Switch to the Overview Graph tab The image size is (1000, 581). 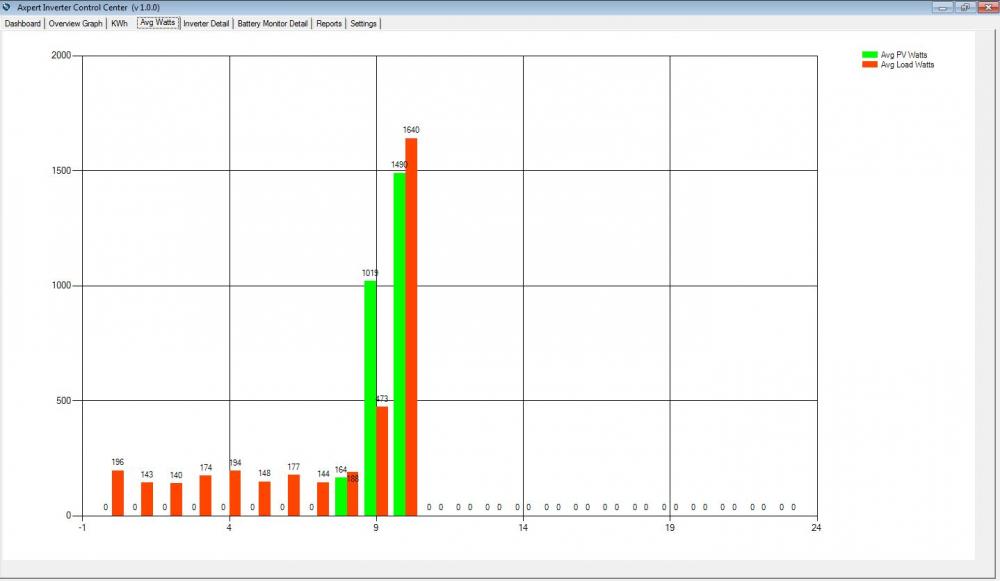[75, 24]
